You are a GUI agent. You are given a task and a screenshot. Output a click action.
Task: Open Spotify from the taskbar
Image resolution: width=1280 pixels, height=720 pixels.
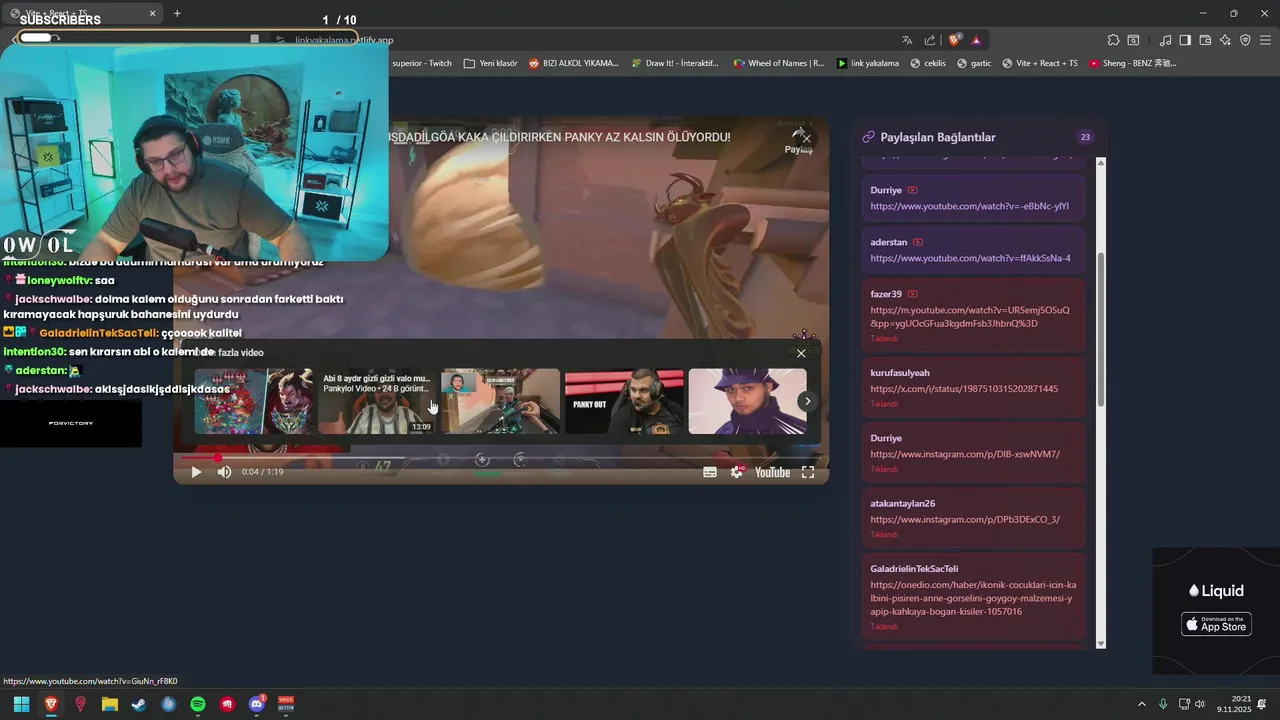(198, 704)
